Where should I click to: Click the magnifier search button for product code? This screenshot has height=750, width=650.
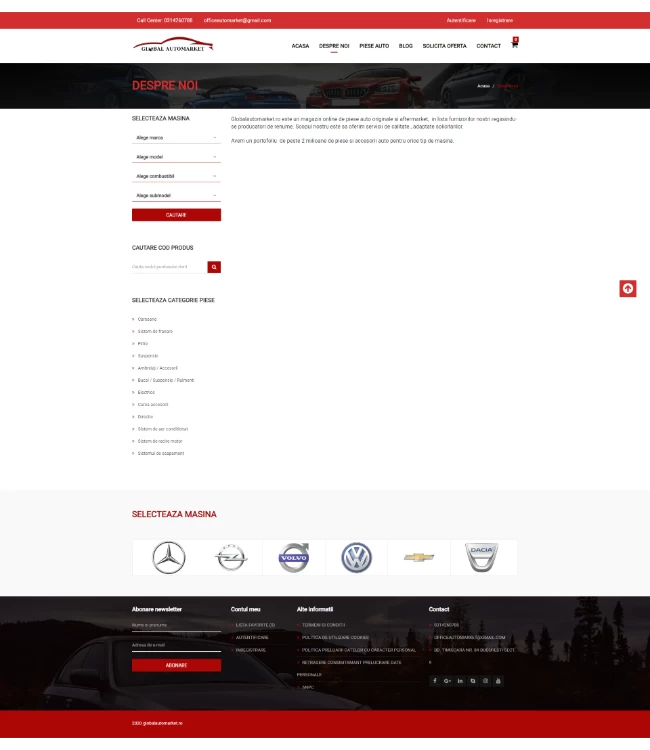click(214, 267)
